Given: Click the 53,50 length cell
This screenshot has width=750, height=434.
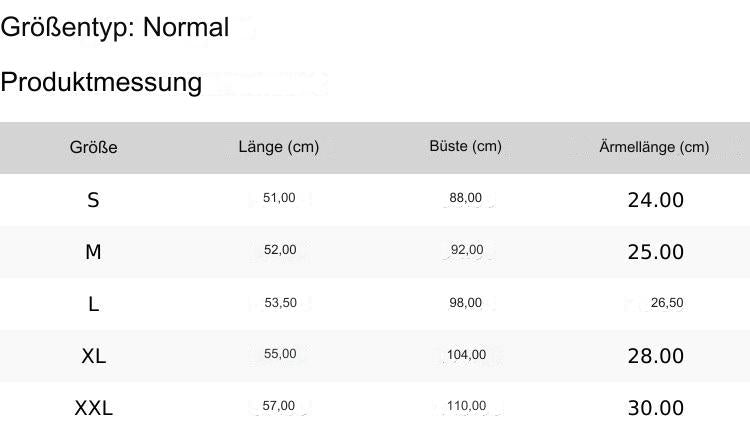Looking at the screenshot, I should [x=280, y=303].
